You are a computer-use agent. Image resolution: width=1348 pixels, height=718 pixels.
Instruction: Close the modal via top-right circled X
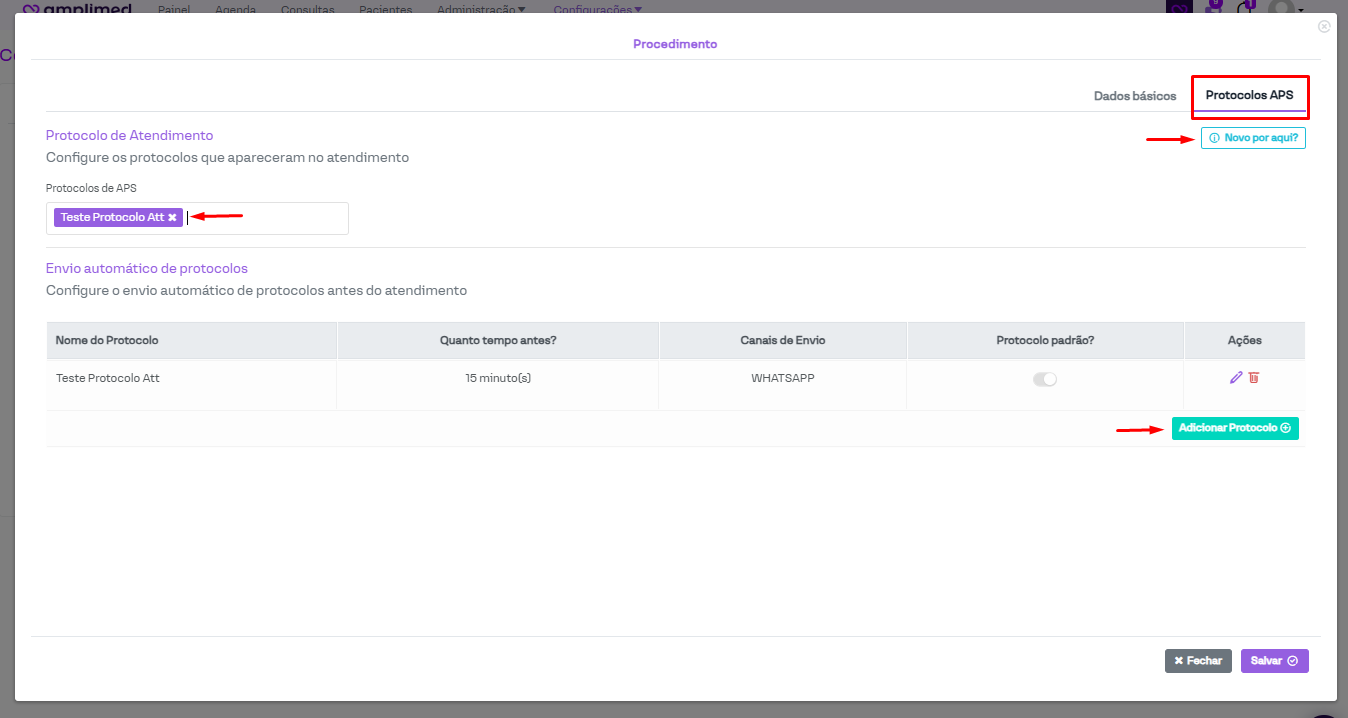click(x=1324, y=27)
